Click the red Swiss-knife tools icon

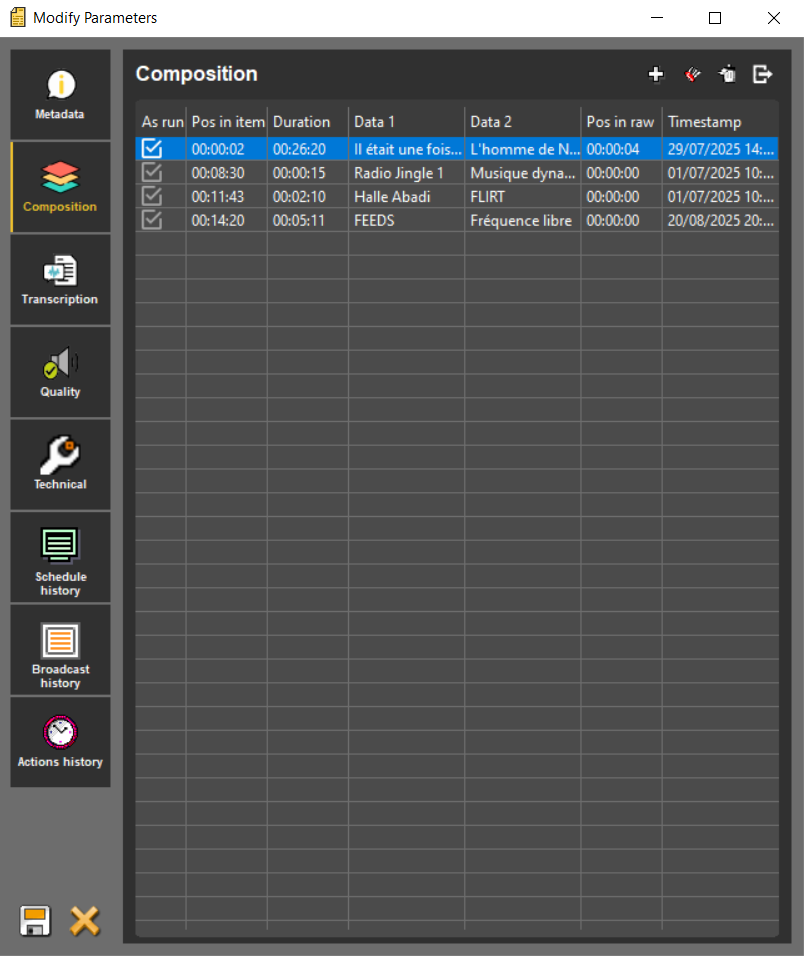pyautogui.click(x=692, y=74)
